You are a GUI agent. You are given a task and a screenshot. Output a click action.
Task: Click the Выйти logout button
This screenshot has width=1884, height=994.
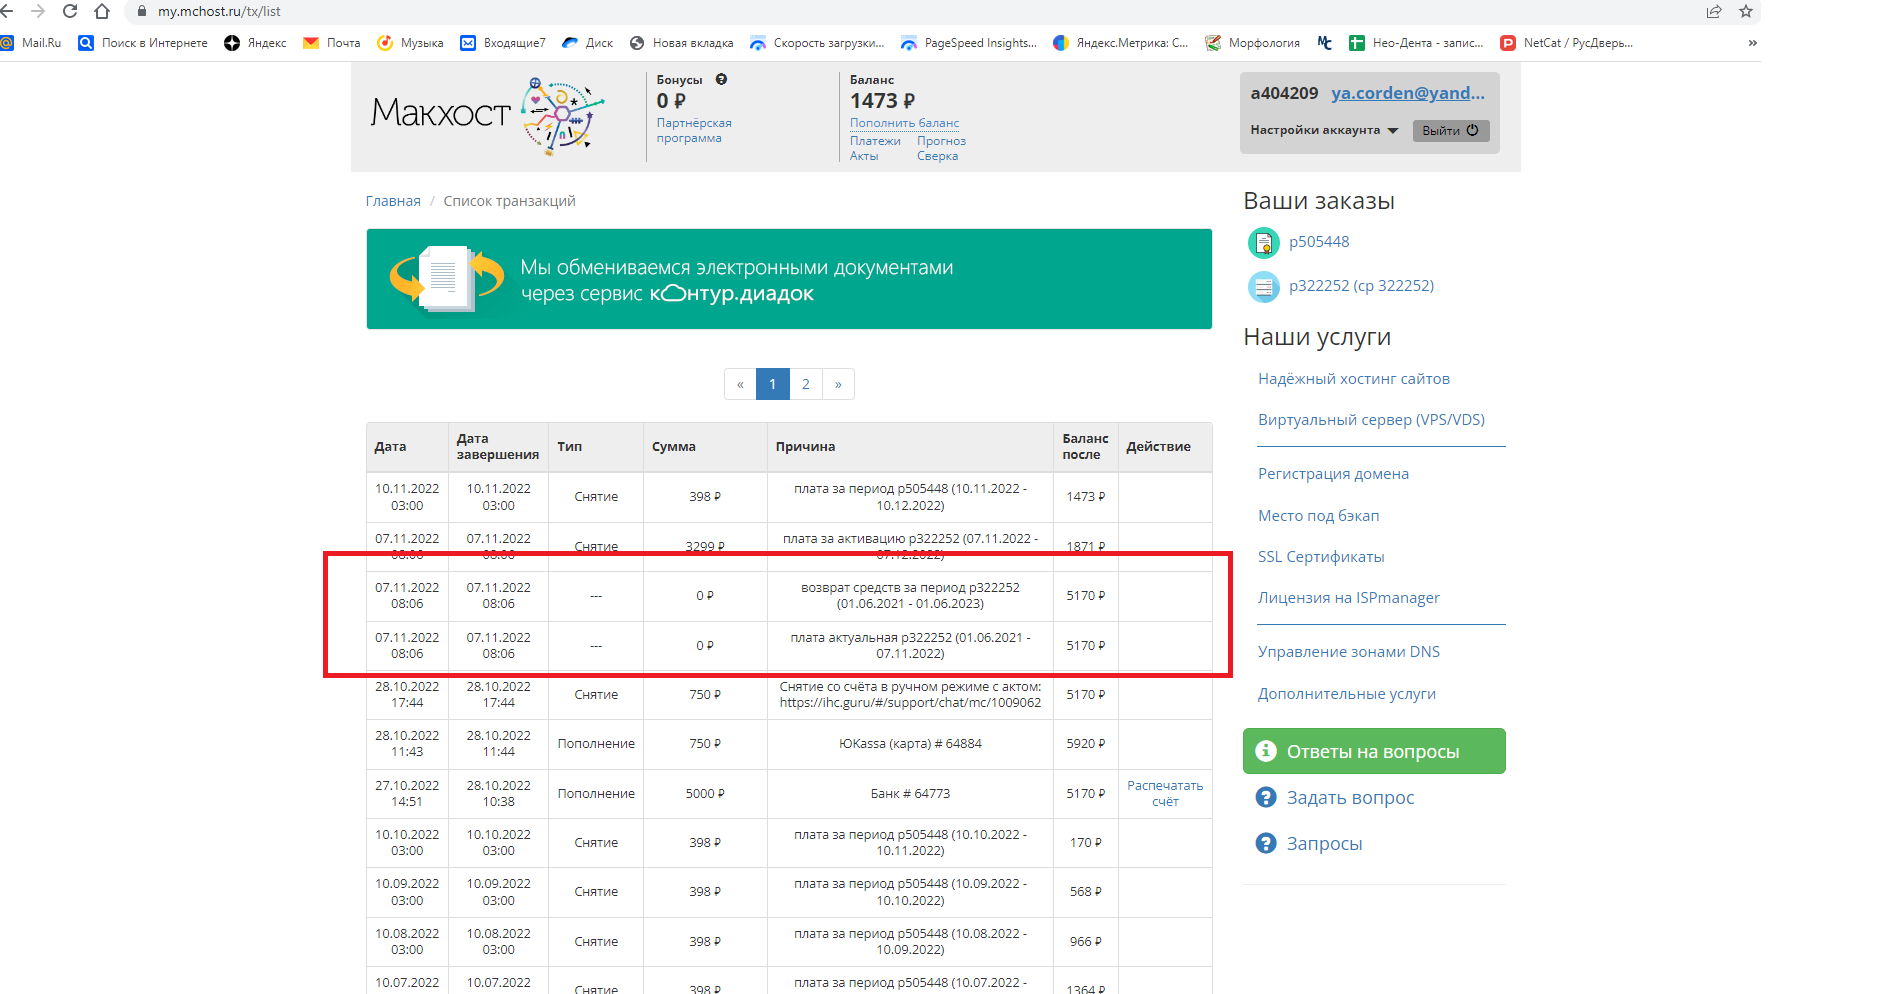1450,131
